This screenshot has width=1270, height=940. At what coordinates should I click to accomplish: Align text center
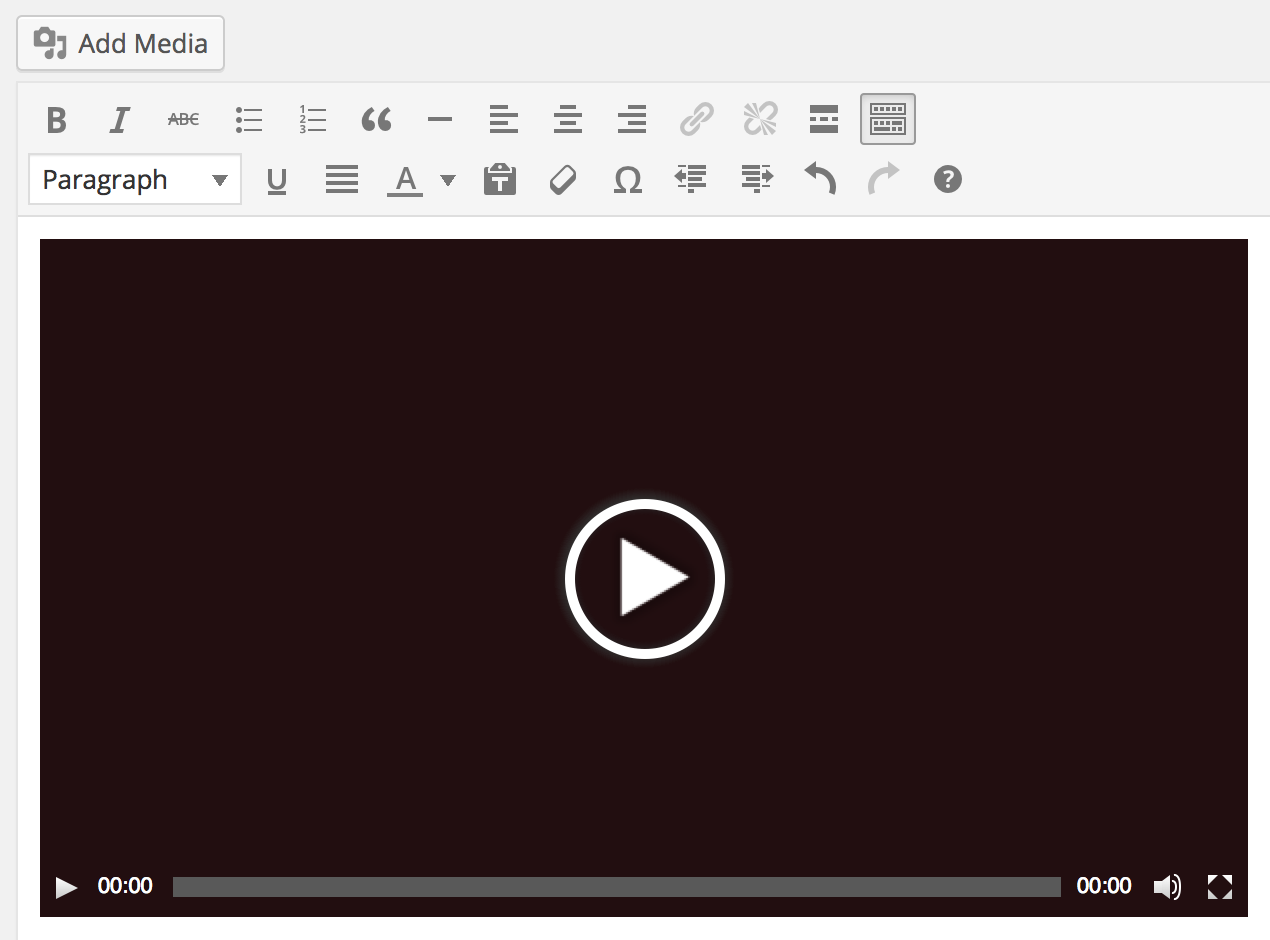coord(568,120)
